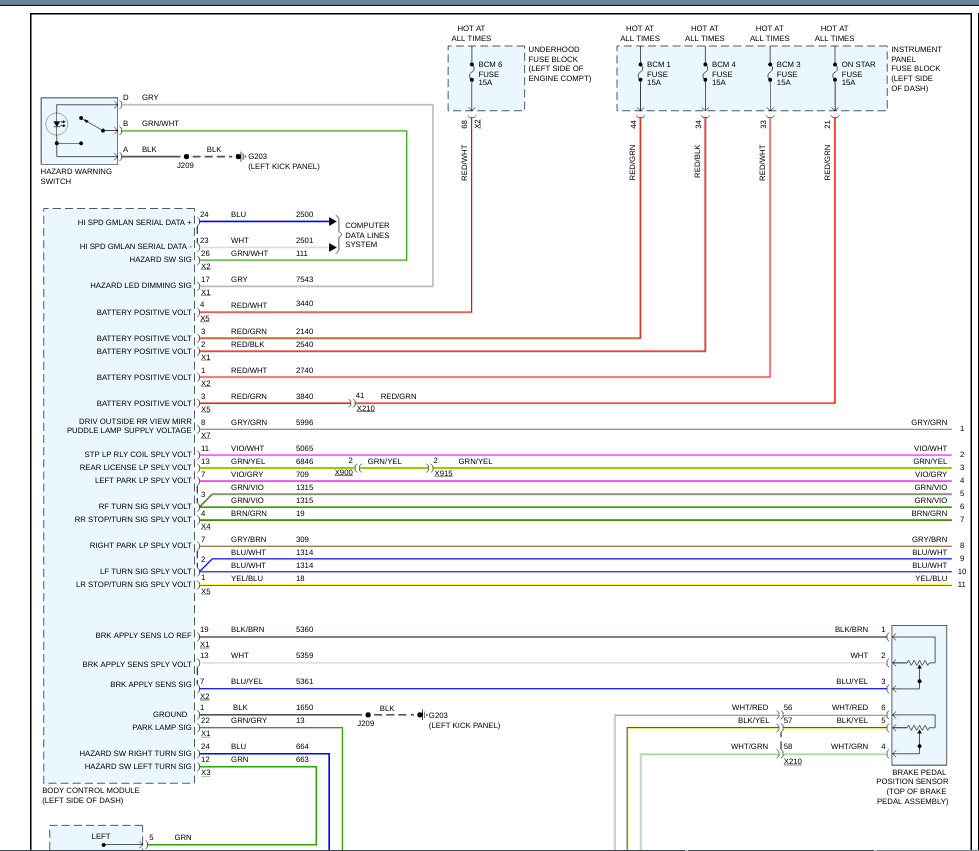
Task: Click the BCM 3 fuse symbol
Action: (x=770, y=74)
